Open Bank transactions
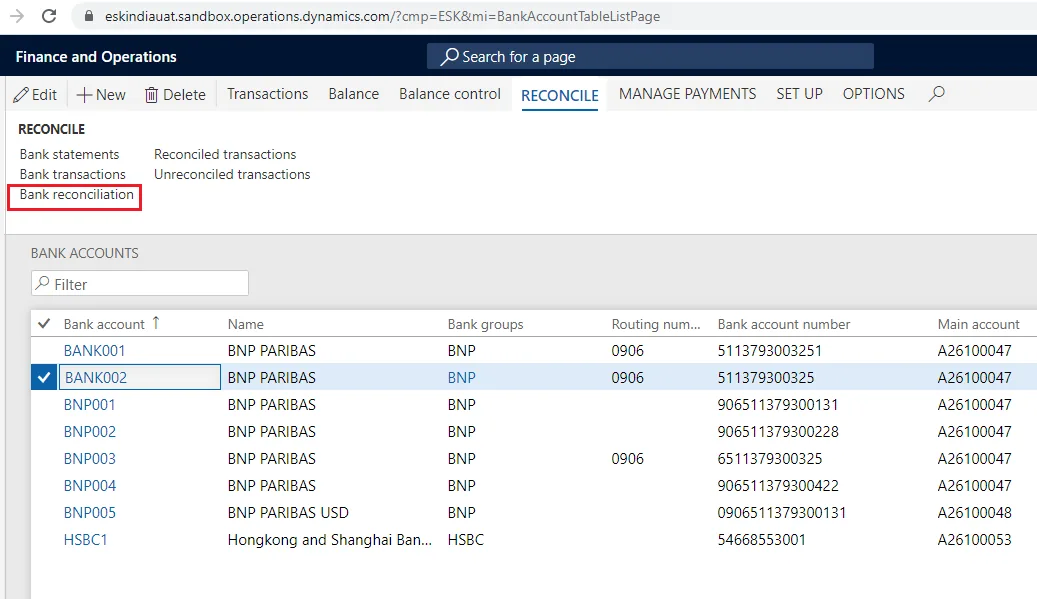The height and width of the screenshot is (599, 1037). click(x=73, y=174)
